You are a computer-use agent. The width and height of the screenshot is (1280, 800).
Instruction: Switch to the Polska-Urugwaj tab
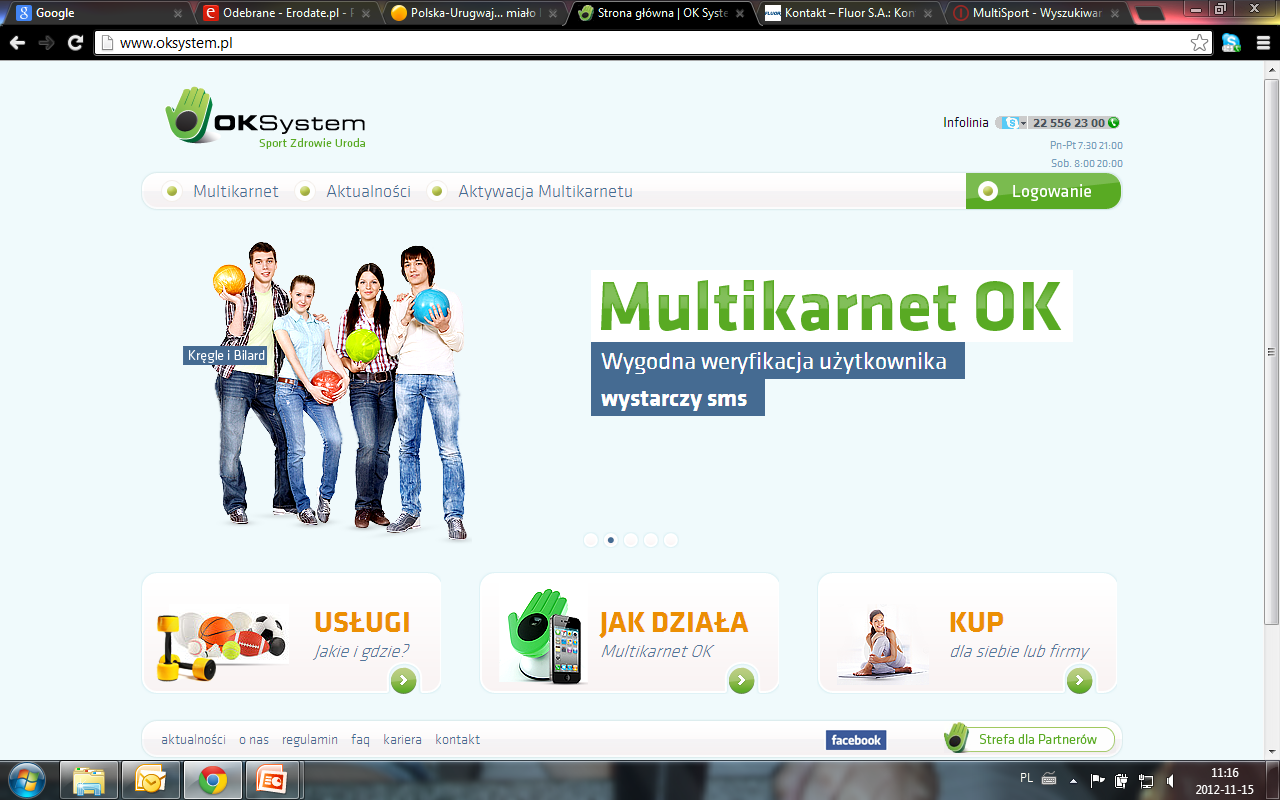pos(474,13)
